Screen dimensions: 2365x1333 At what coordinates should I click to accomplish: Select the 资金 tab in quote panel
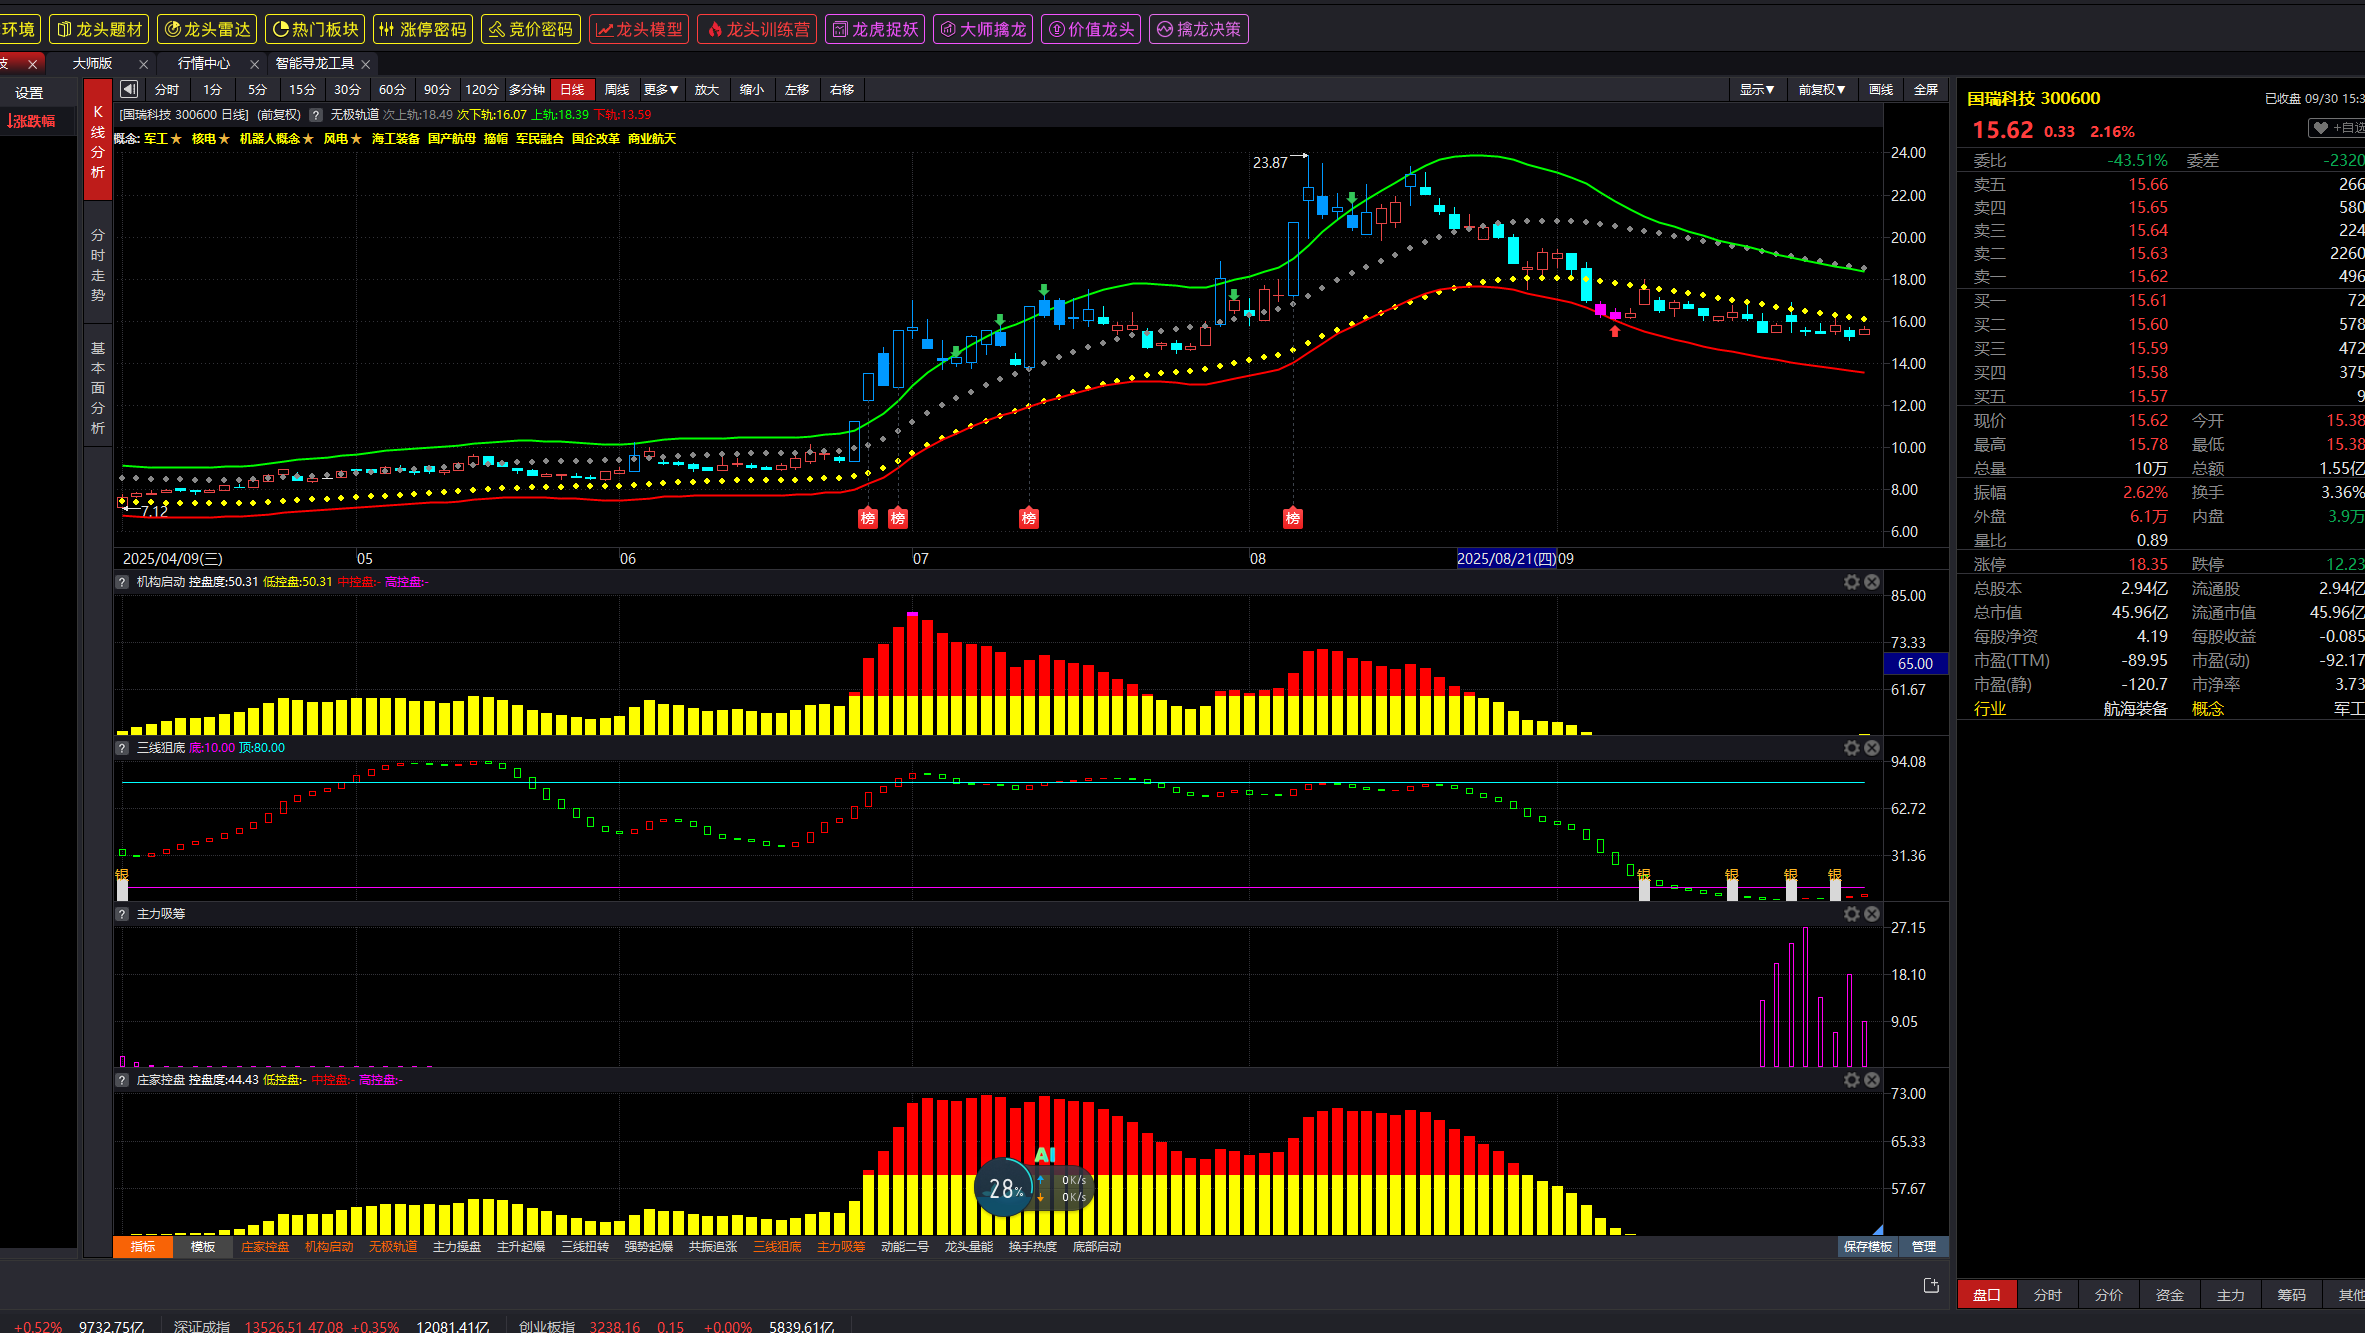point(2169,1294)
